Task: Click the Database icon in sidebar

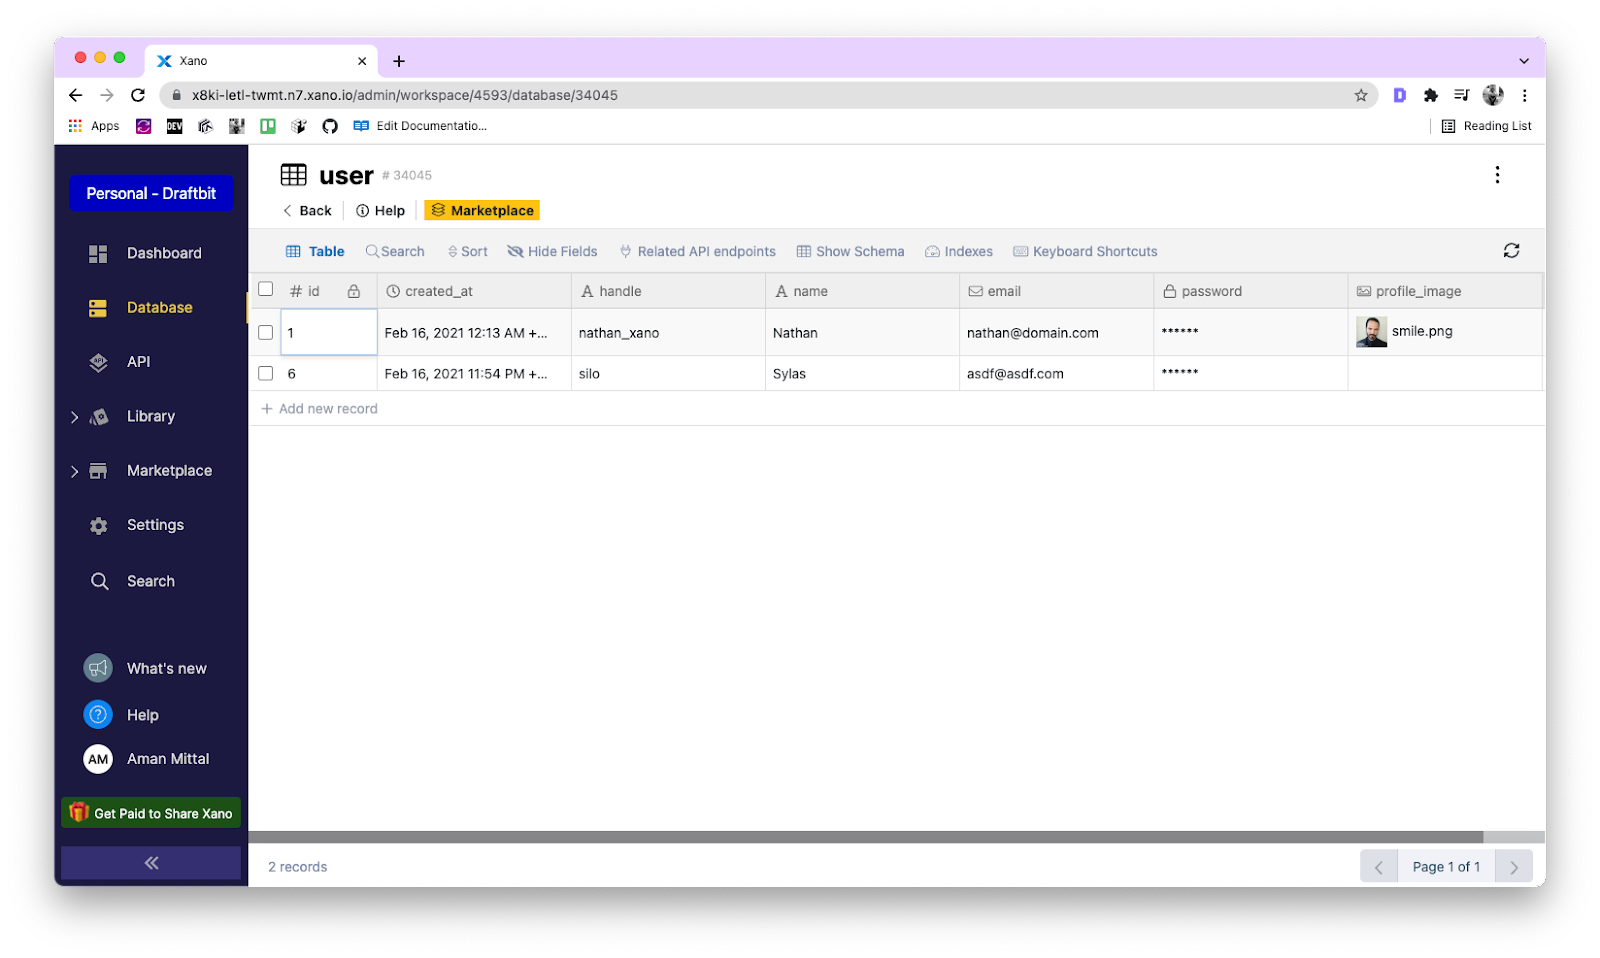Action: click(x=98, y=308)
